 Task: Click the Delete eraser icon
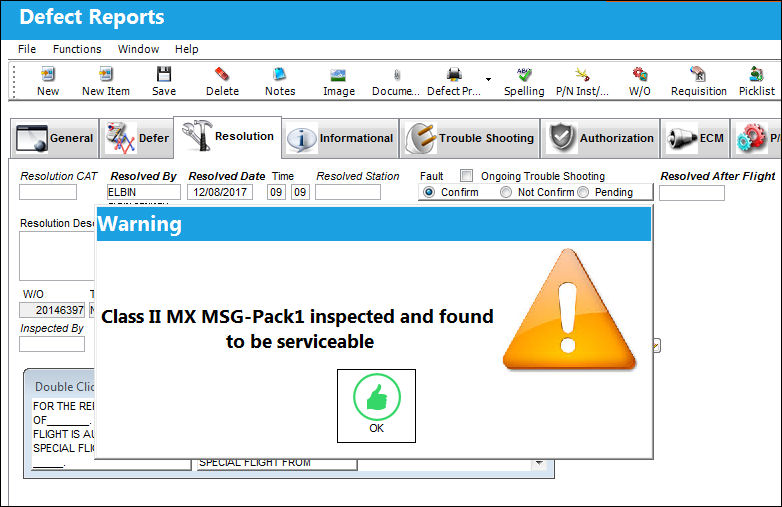(x=222, y=74)
